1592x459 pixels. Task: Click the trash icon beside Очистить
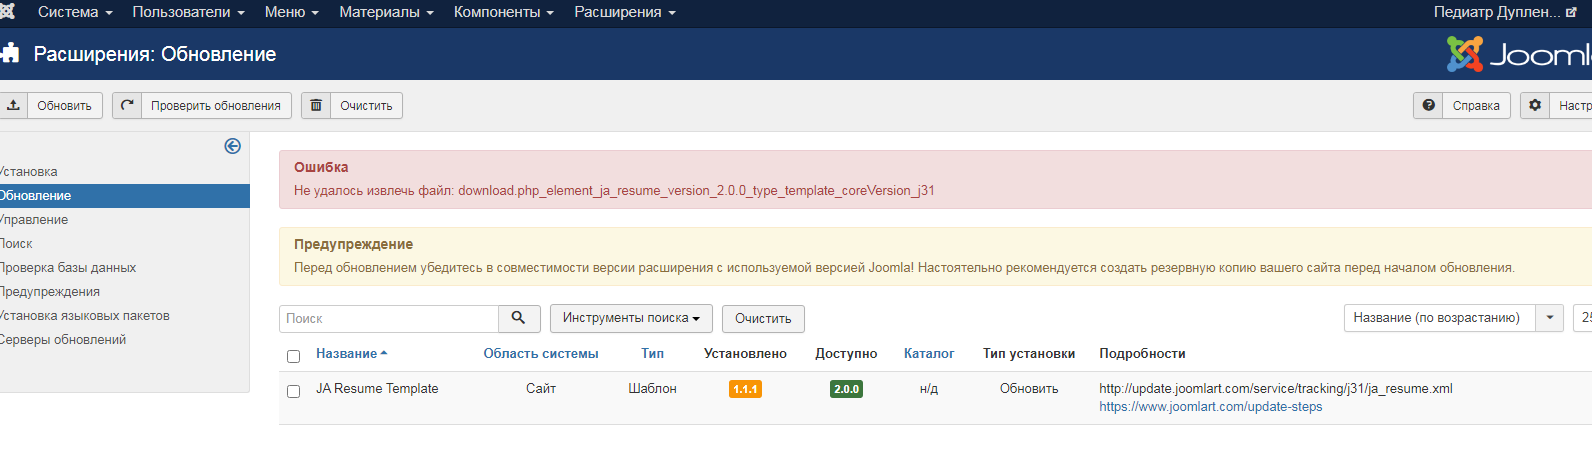pyautogui.click(x=316, y=105)
